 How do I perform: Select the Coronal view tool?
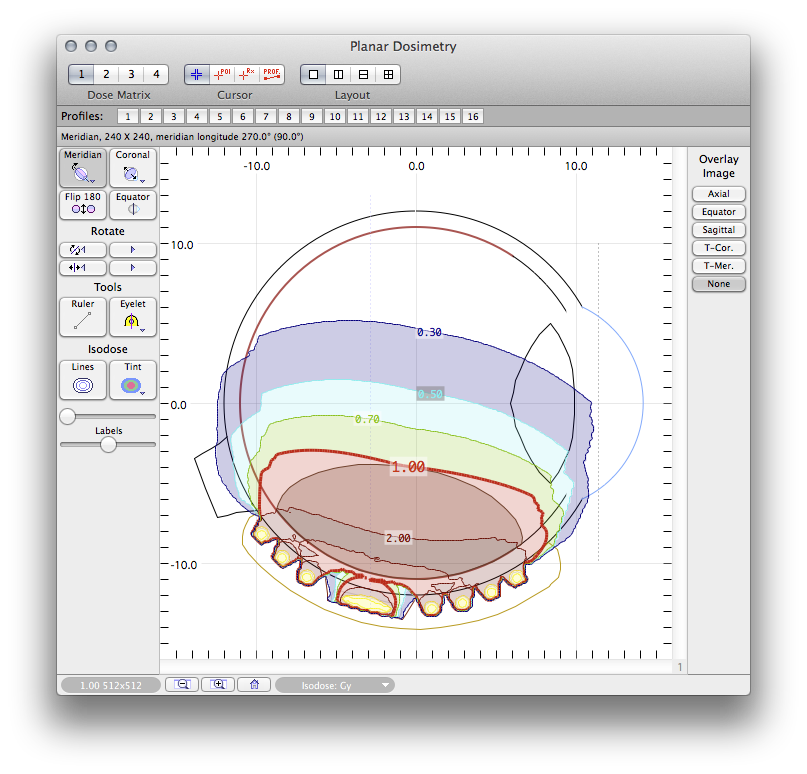[x=131, y=167]
